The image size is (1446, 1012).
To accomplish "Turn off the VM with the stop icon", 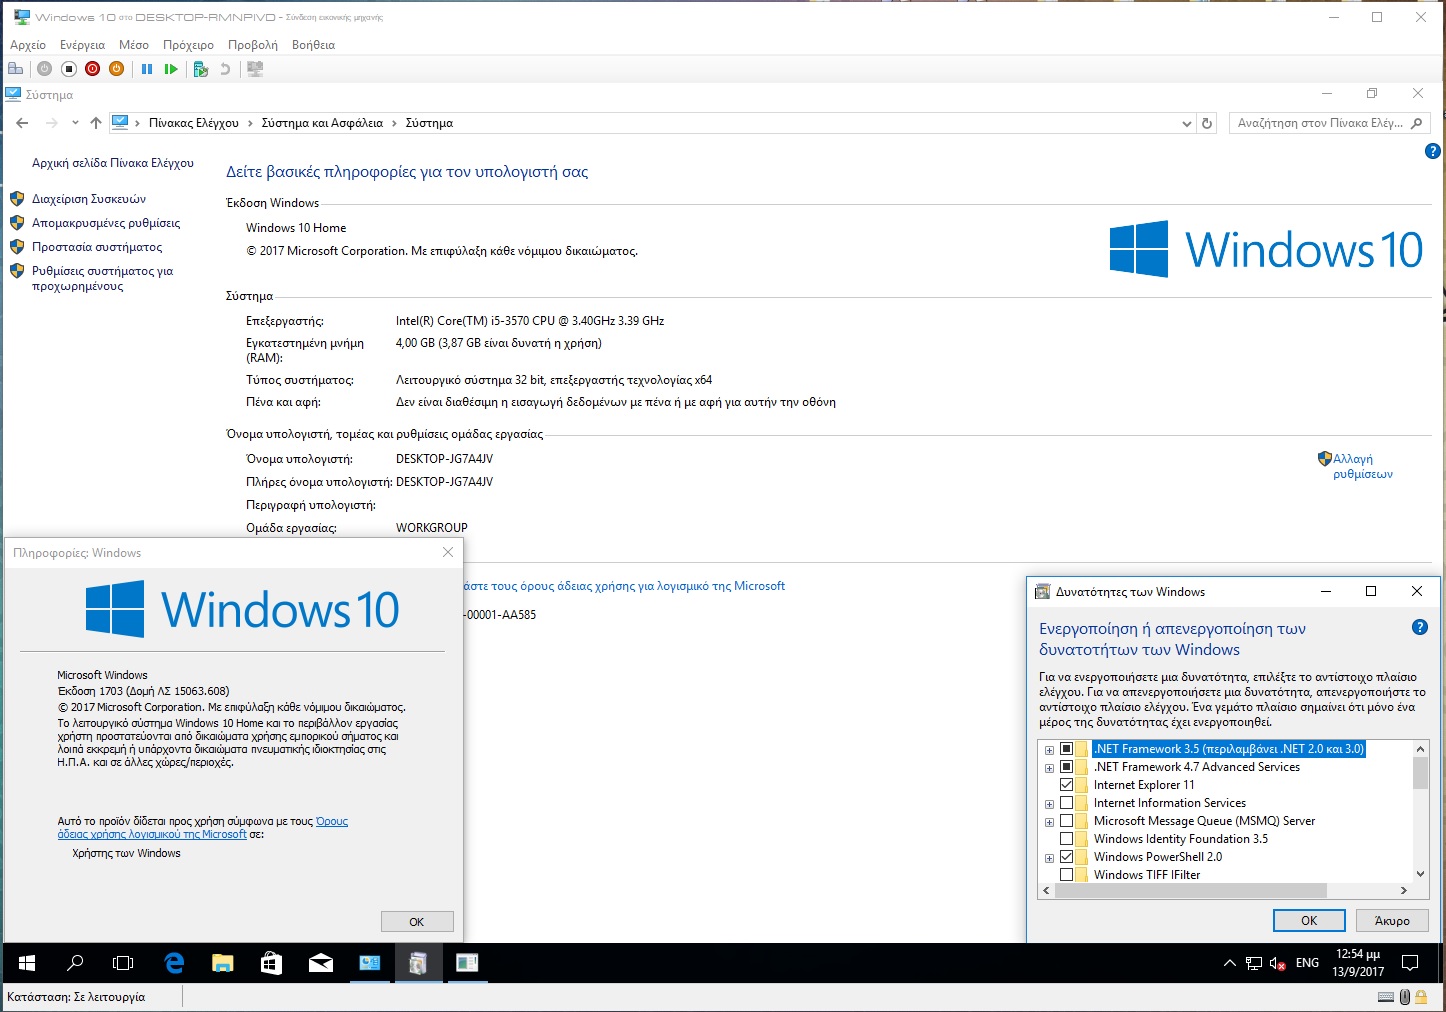I will point(69,69).
